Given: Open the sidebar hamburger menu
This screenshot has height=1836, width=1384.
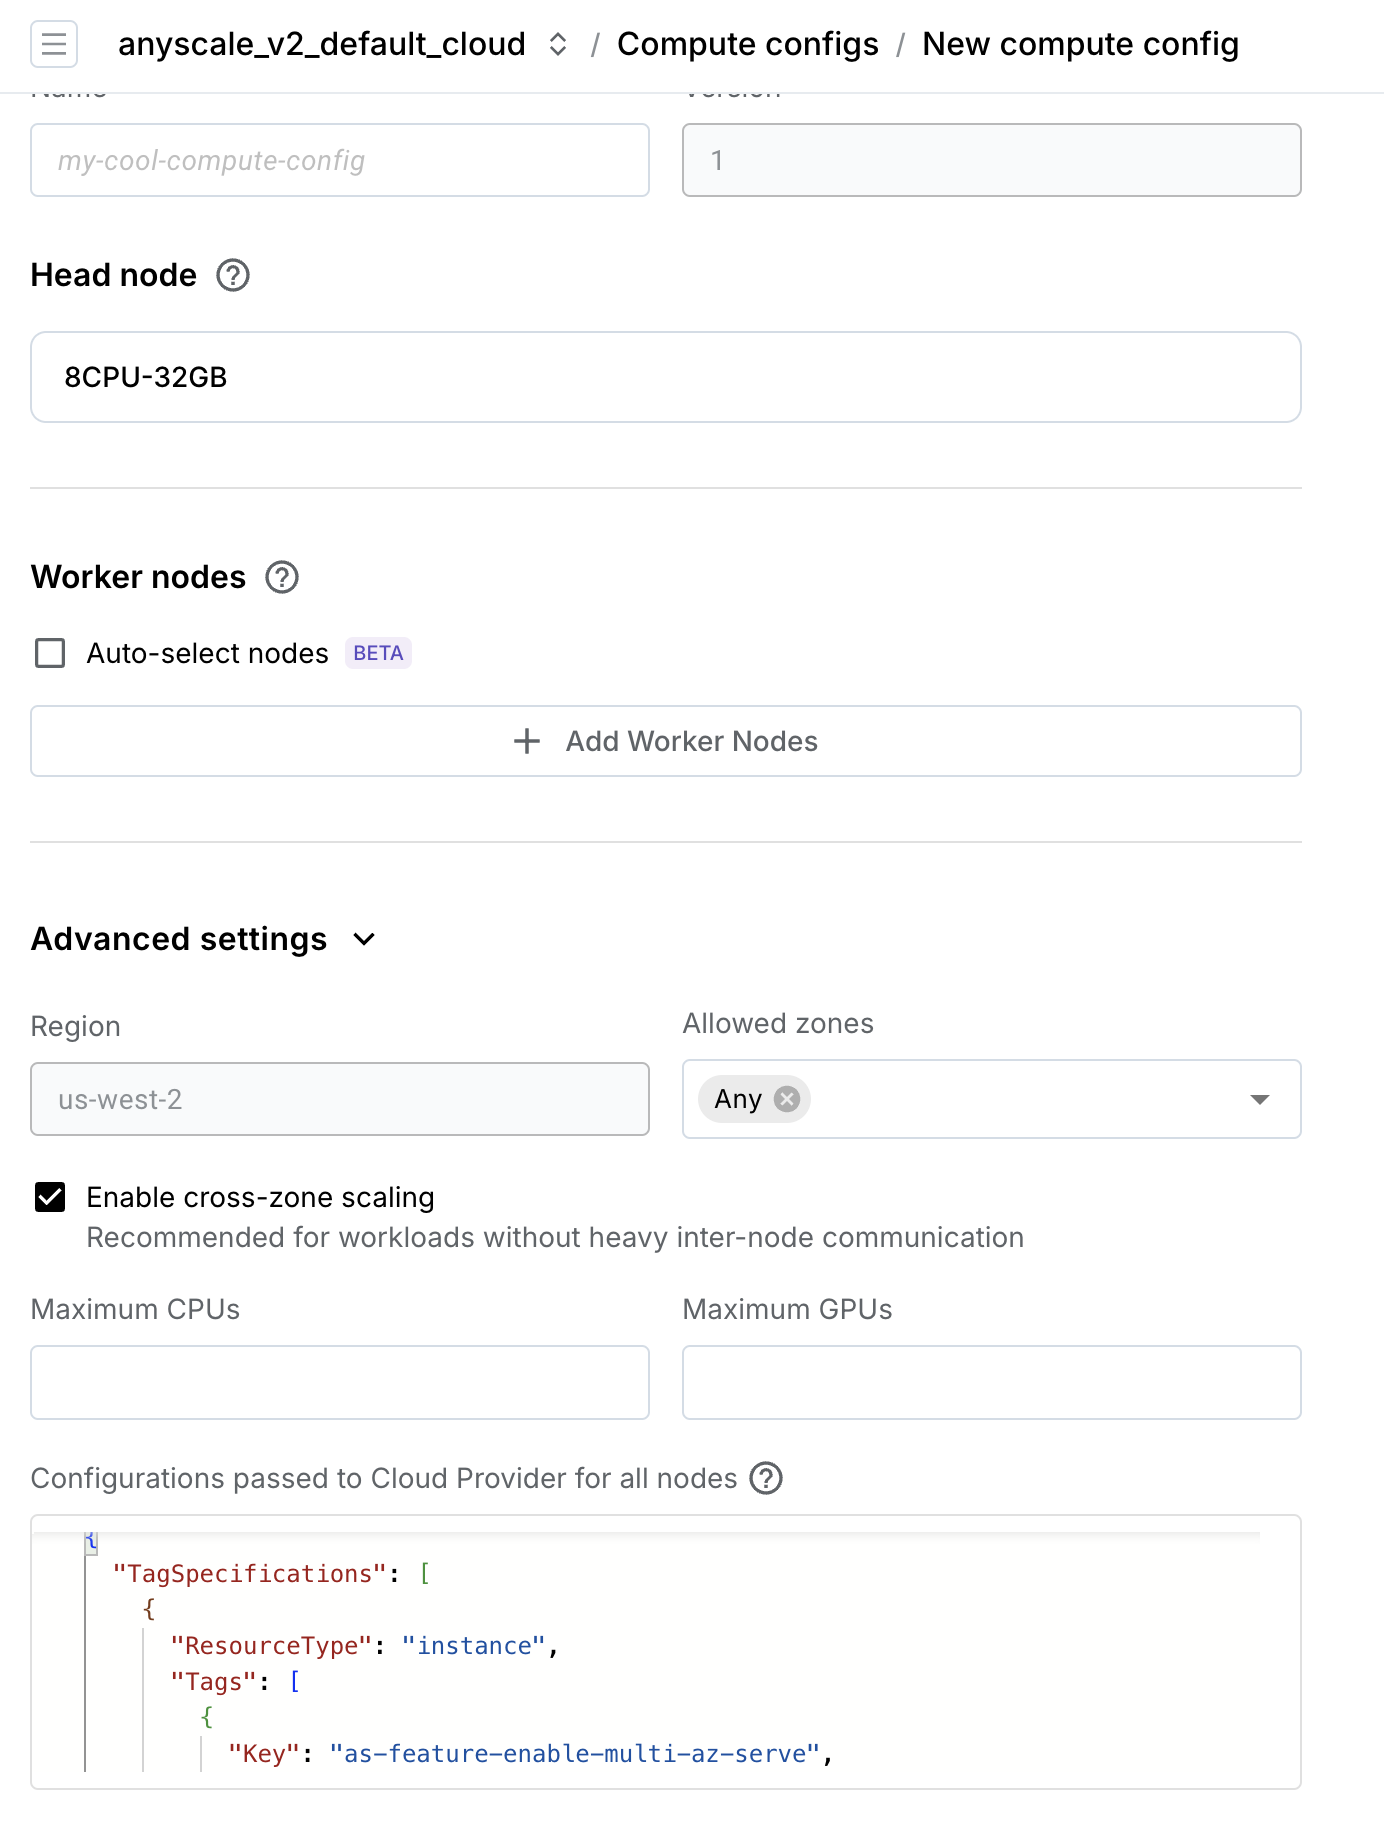Looking at the screenshot, I should coord(54,44).
